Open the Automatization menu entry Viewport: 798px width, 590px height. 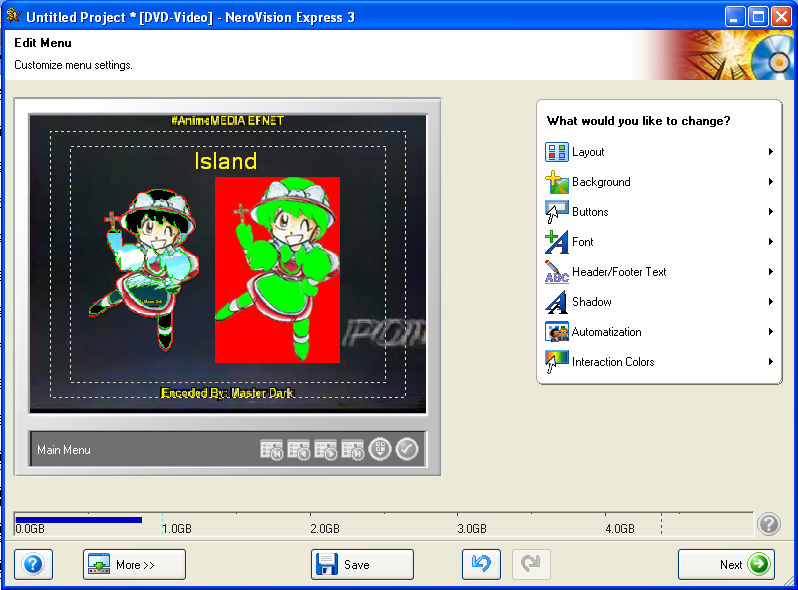660,332
